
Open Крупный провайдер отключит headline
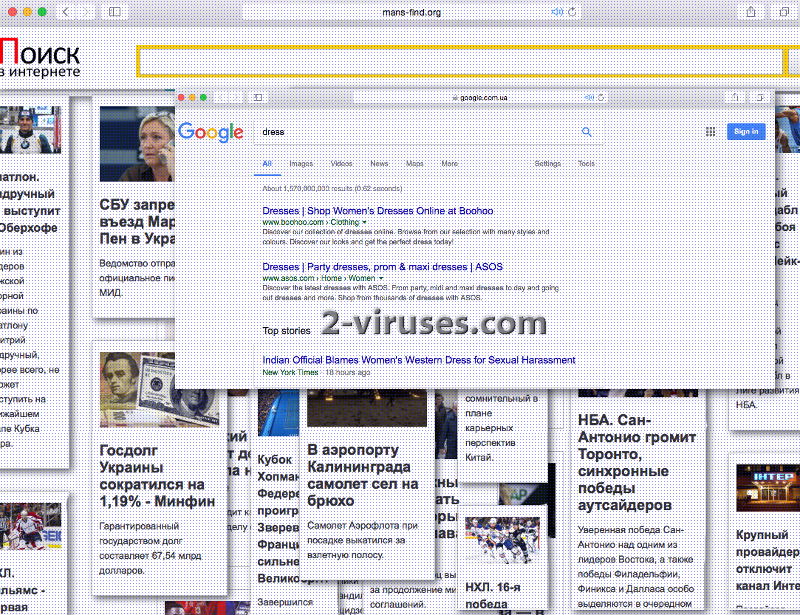coord(768,560)
